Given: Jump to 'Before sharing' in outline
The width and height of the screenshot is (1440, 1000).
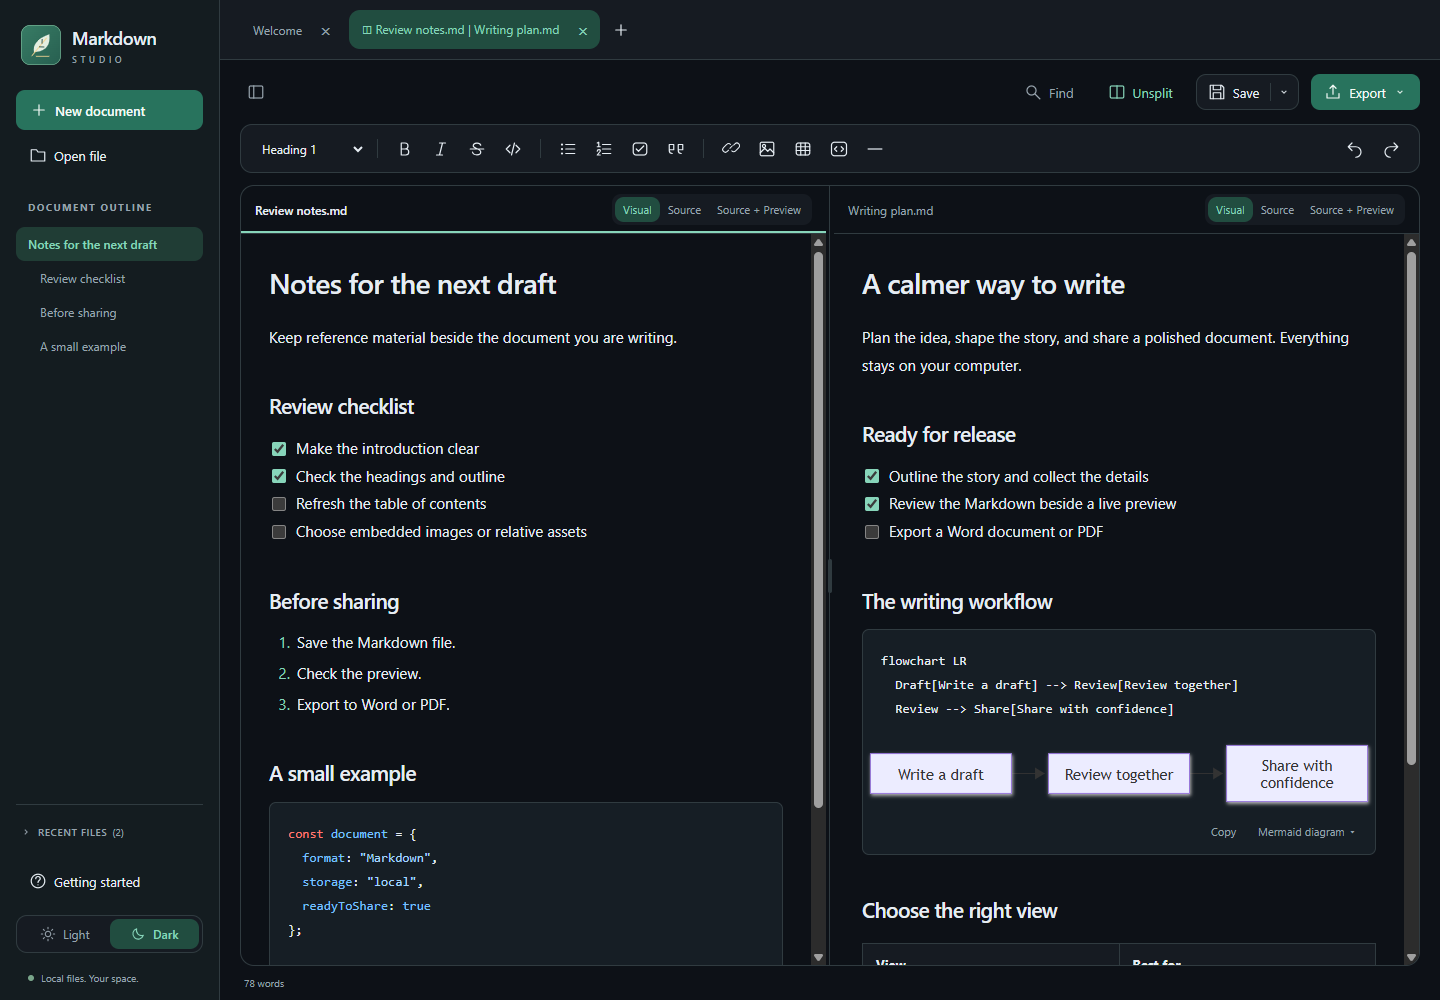Looking at the screenshot, I should [x=109, y=313].
